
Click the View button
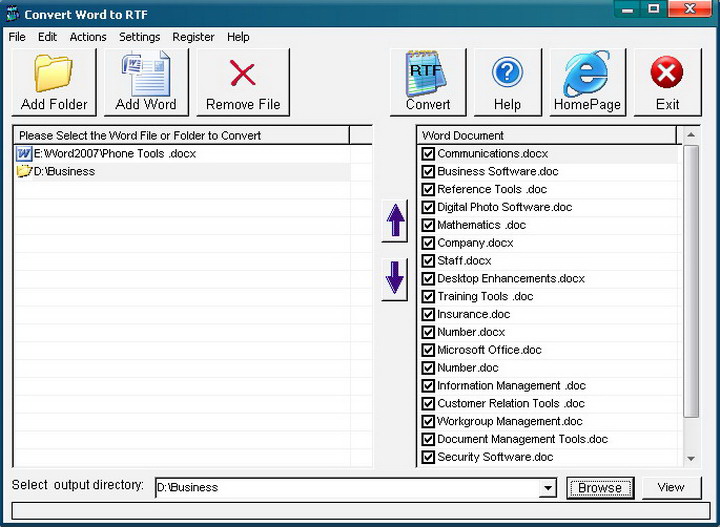(x=671, y=488)
